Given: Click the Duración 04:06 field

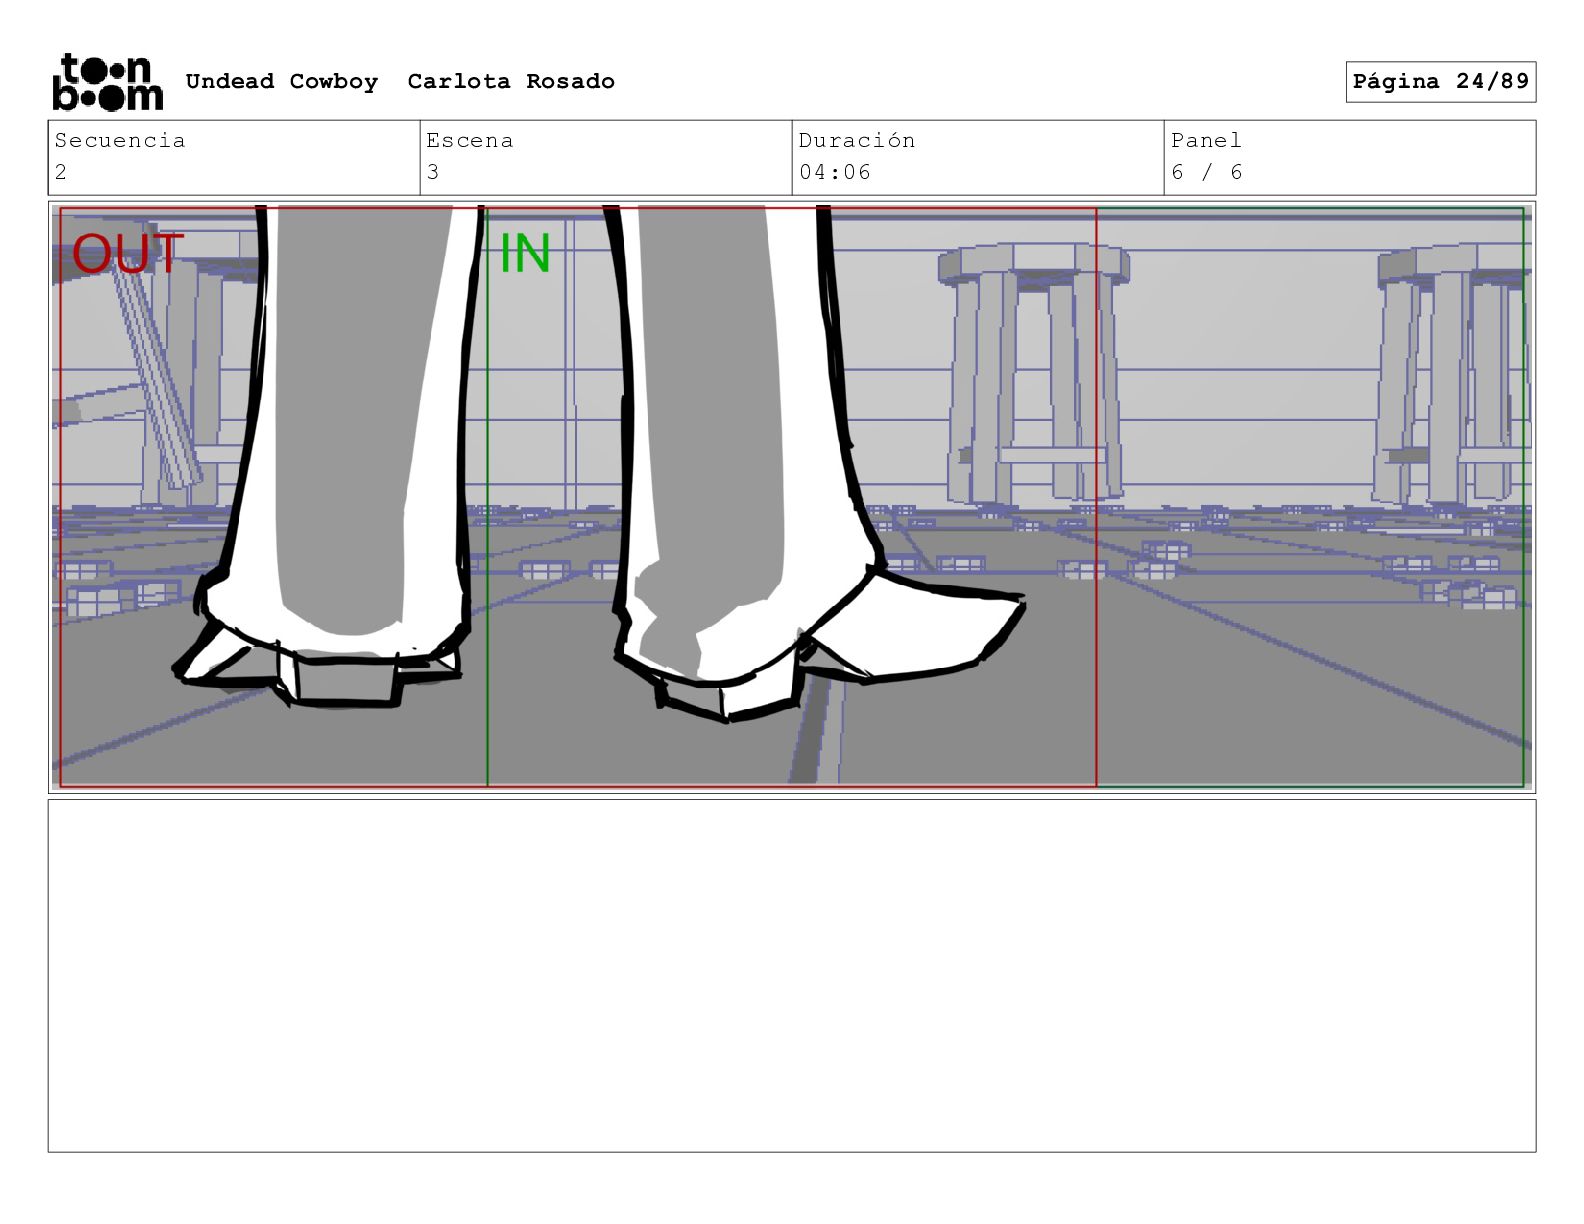Looking at the screenshot, I should (x=978, y=157).
